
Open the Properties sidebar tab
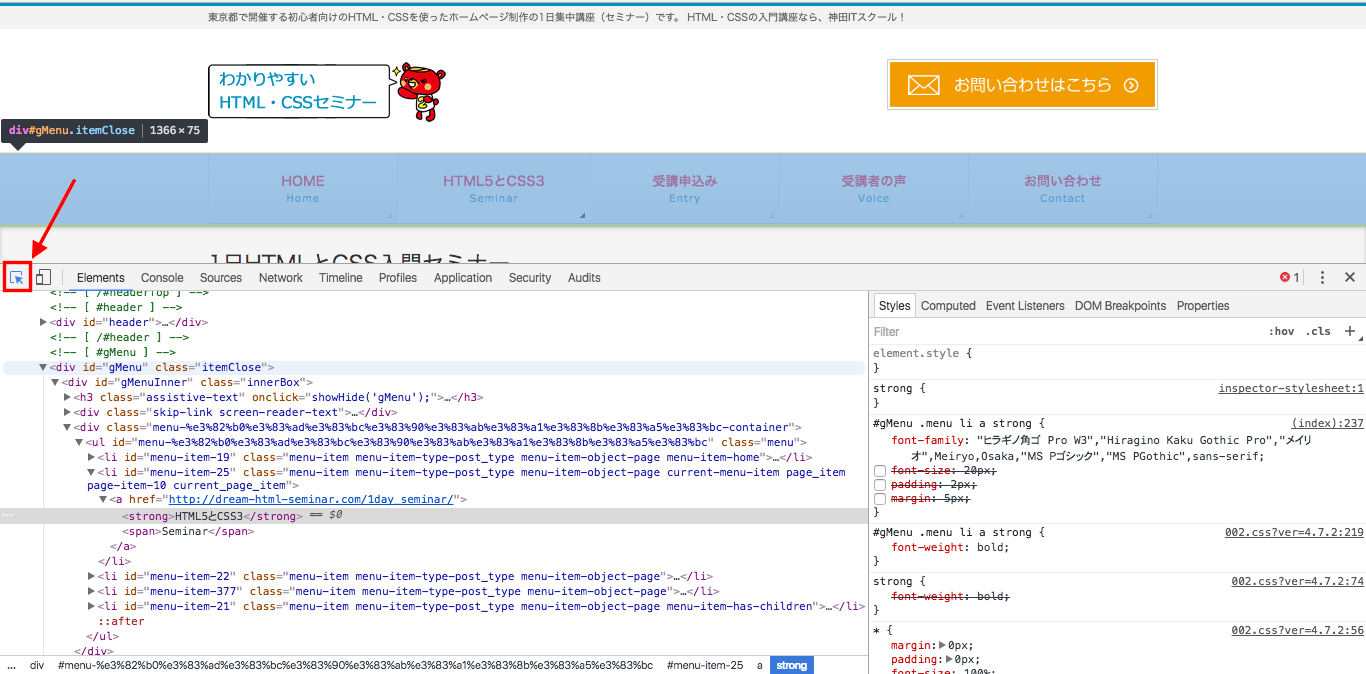1203,306
